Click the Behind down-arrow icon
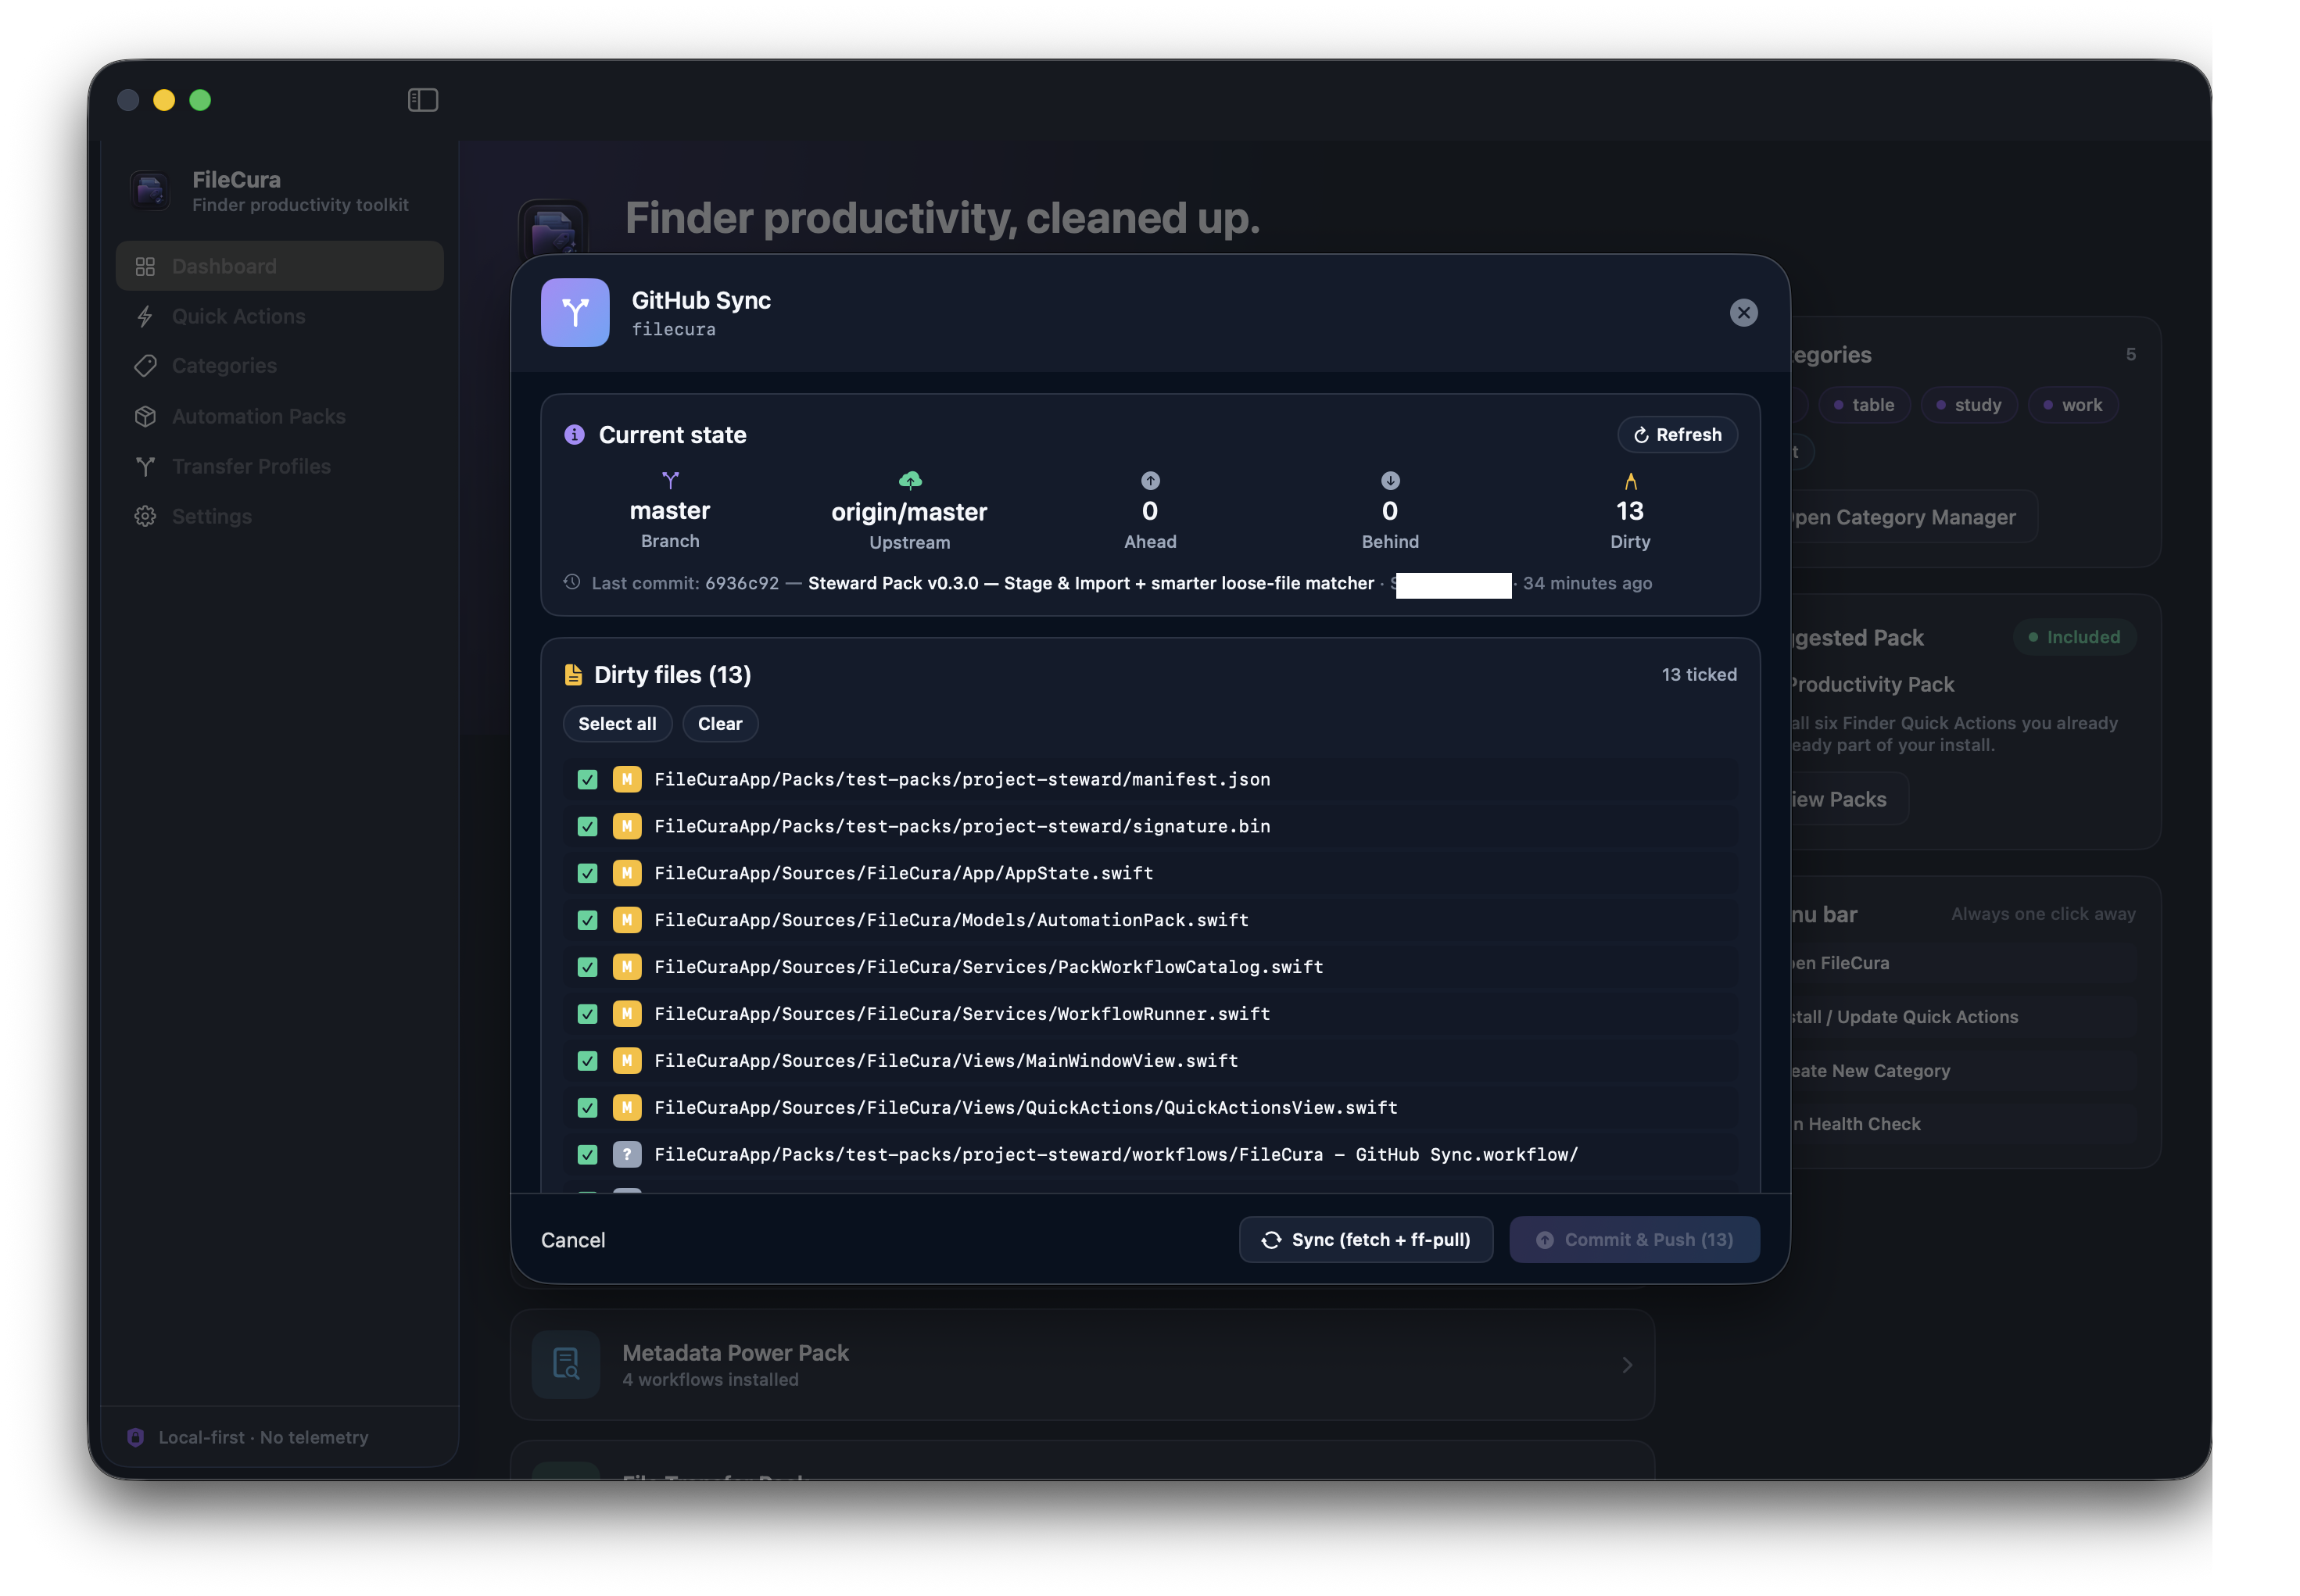Image resolution: width=2300 pixels, height=1596 pixels. point(1389,480)
